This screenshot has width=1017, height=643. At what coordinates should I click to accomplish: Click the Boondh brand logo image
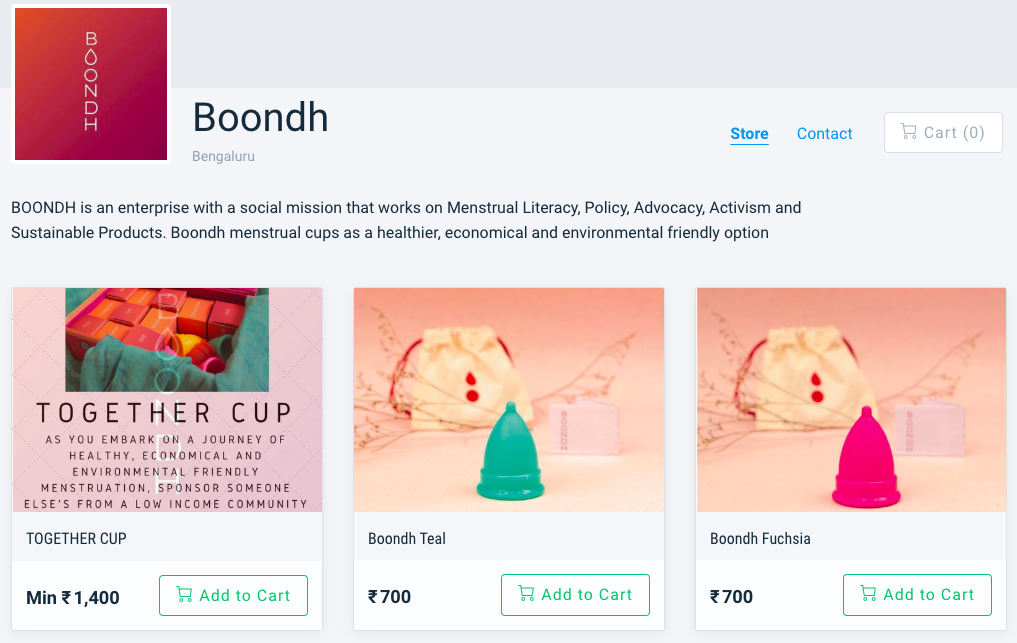point(91,83)
